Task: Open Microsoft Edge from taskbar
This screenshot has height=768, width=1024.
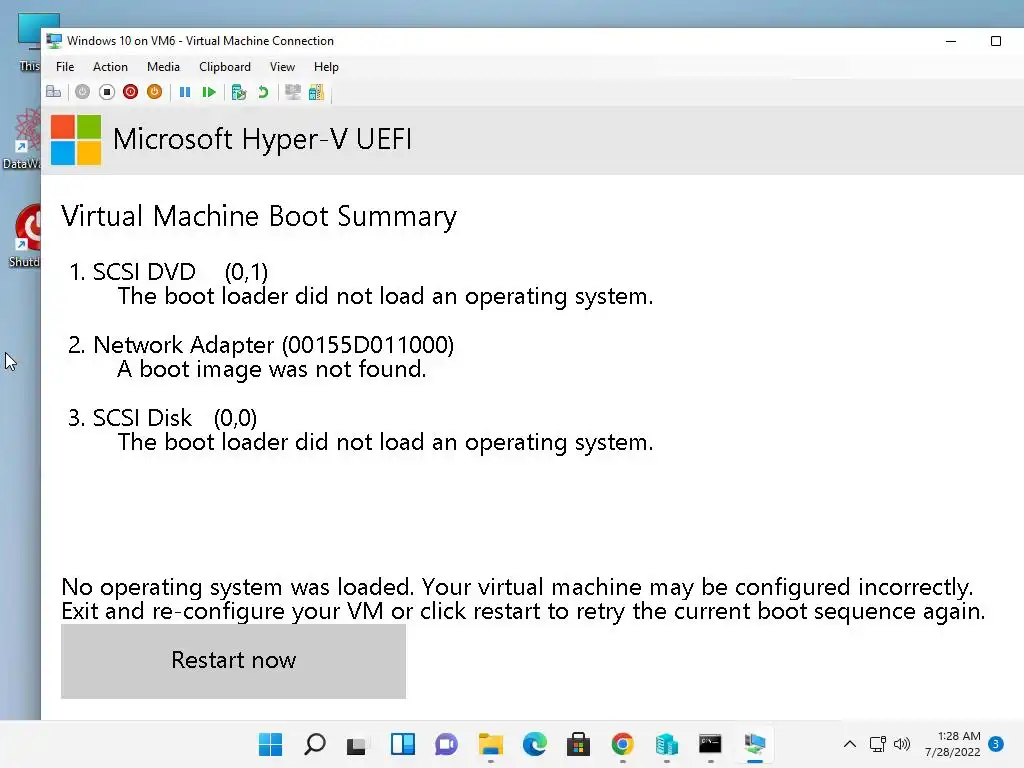Action: (535, 744)
